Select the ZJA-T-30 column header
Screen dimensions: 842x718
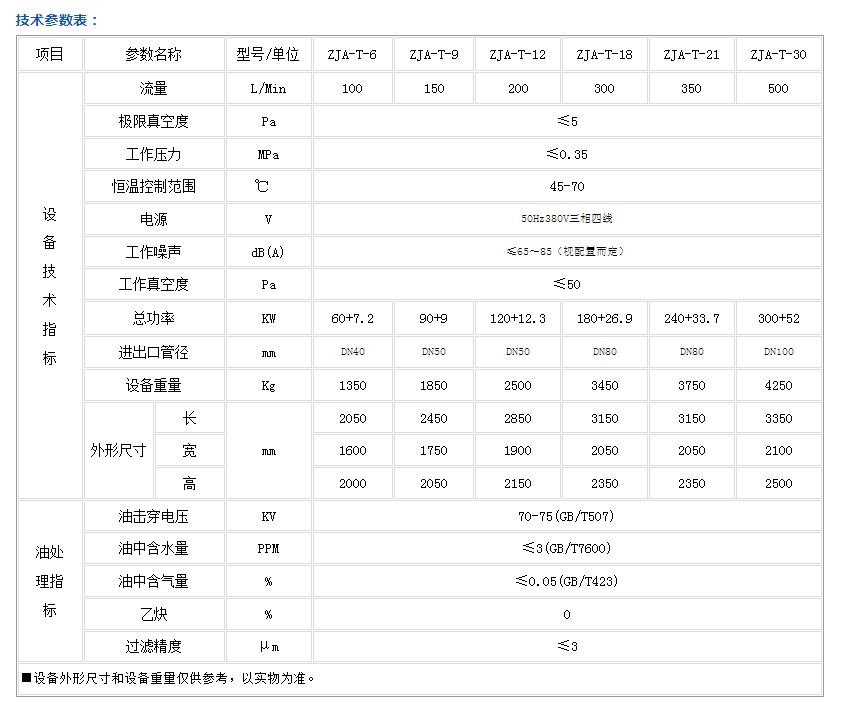(778, 55)
